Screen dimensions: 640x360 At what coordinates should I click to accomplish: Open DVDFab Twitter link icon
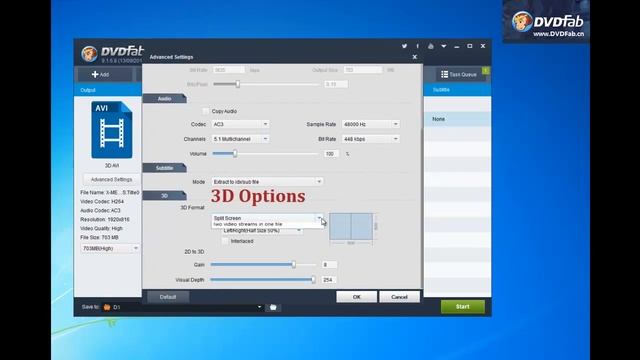[404, 46]
